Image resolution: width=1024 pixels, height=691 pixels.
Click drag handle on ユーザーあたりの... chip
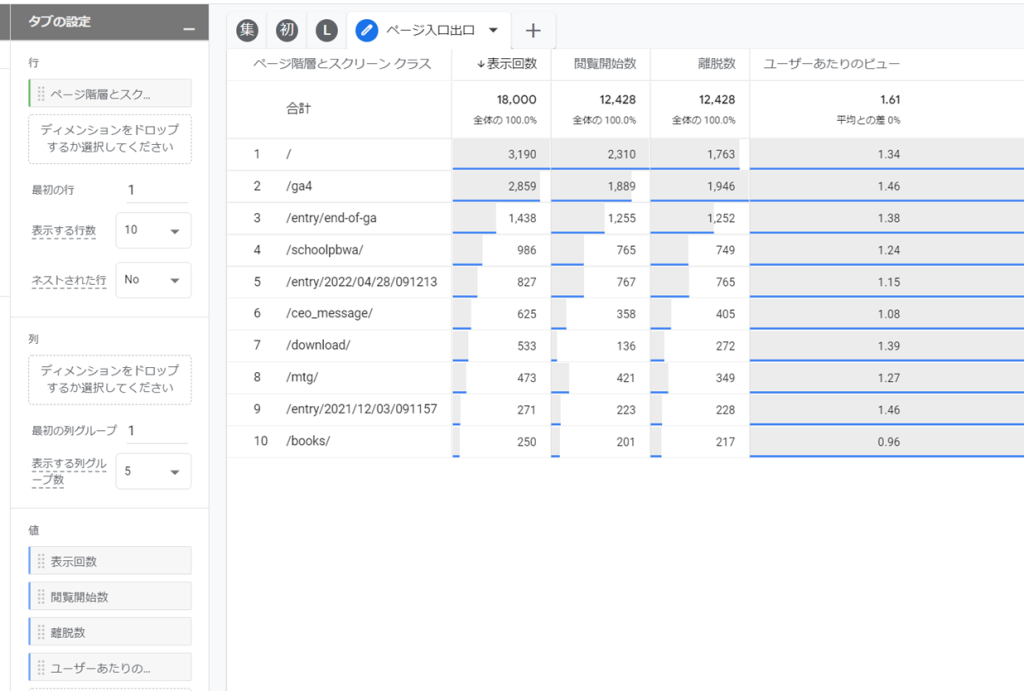(x=41, y=667)
